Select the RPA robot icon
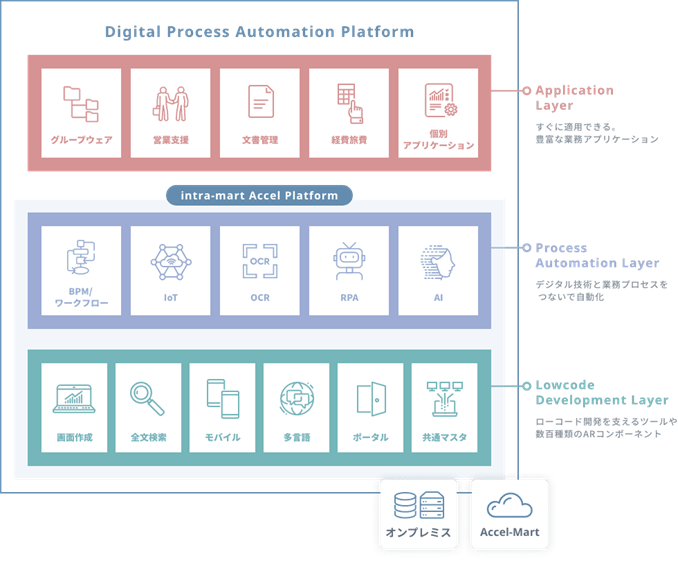 349,261
